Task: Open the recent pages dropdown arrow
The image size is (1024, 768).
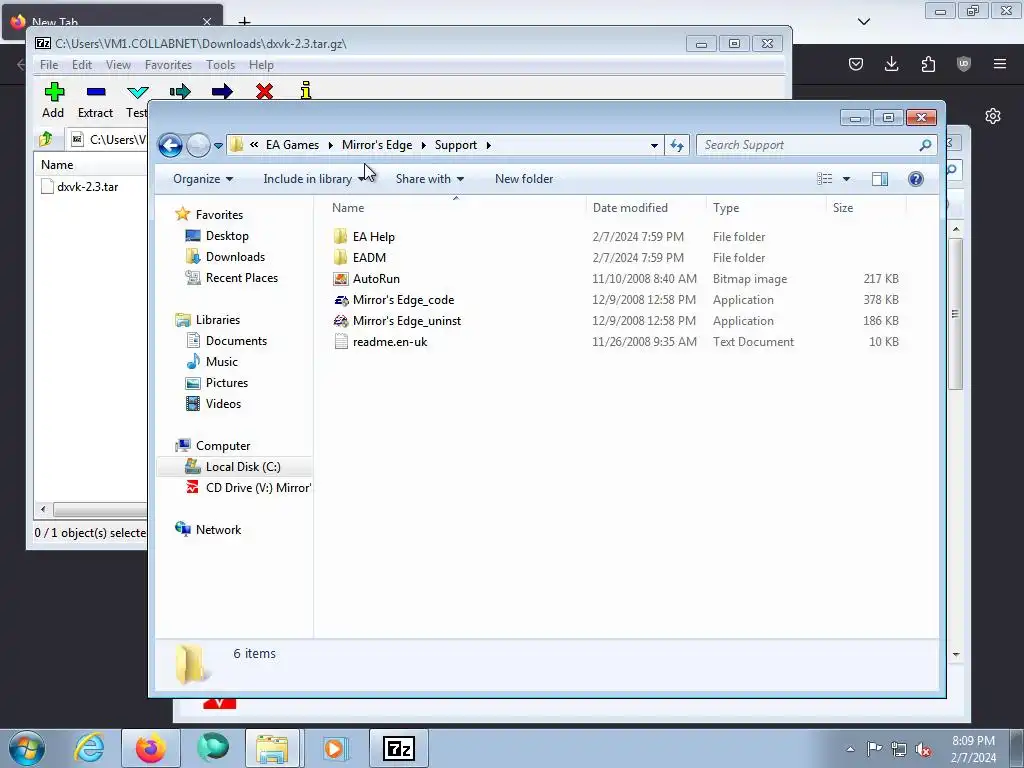Action: 218,146
